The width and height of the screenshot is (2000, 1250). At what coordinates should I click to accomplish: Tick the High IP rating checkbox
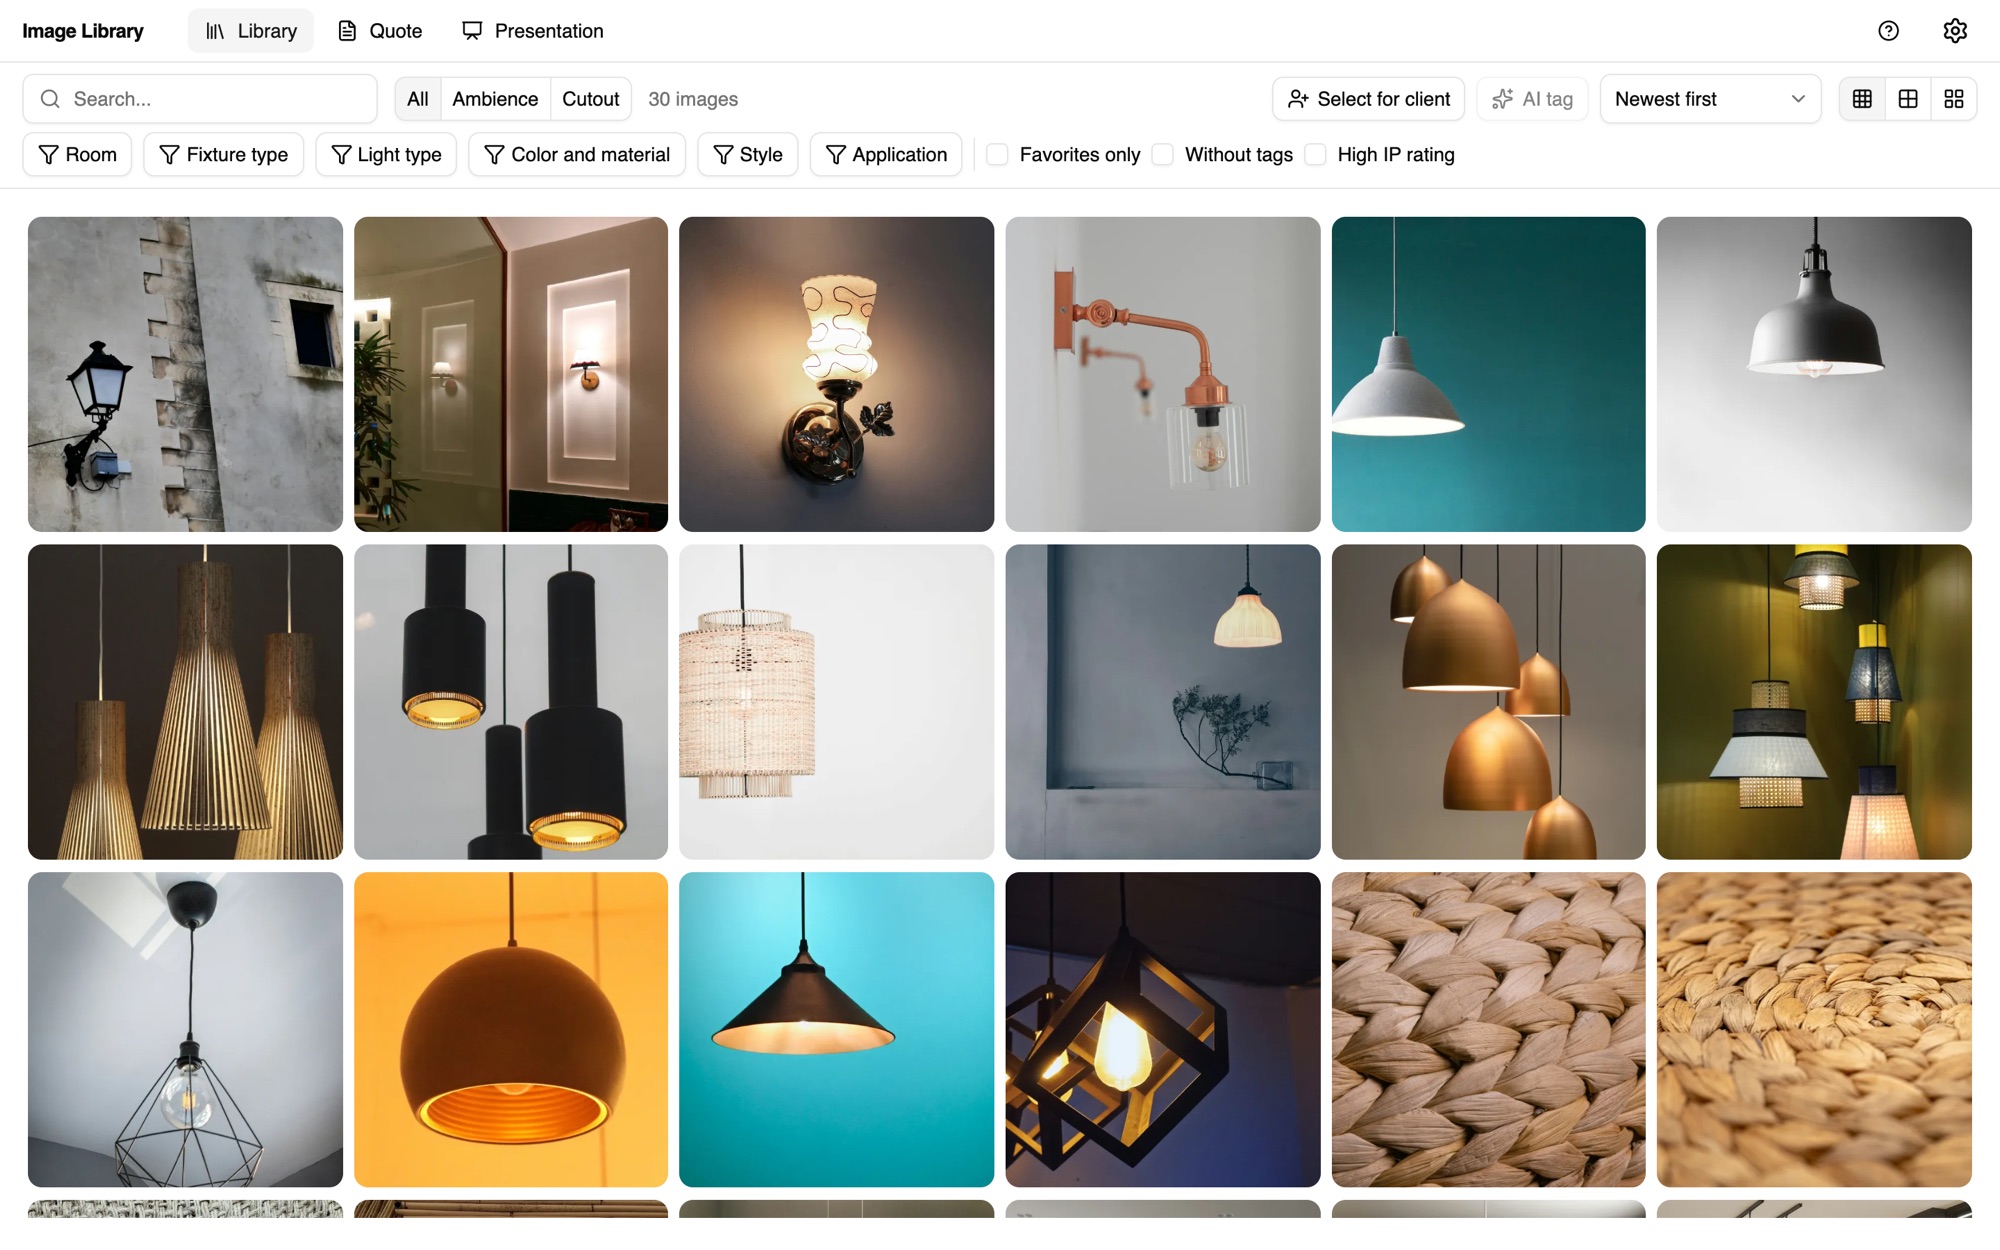click(x=1316, y=155)
